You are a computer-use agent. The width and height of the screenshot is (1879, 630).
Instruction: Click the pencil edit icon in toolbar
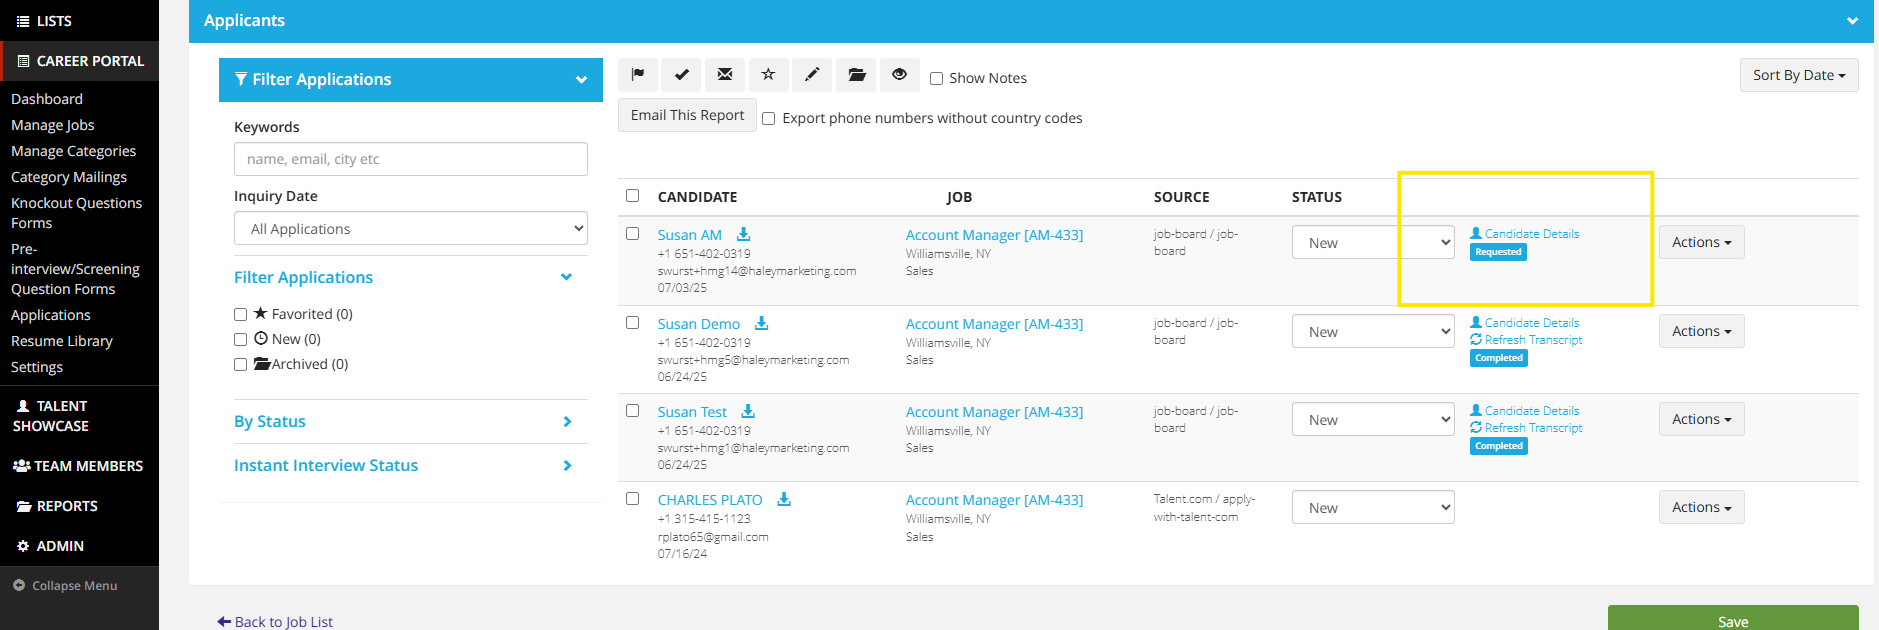click(812, 75)
